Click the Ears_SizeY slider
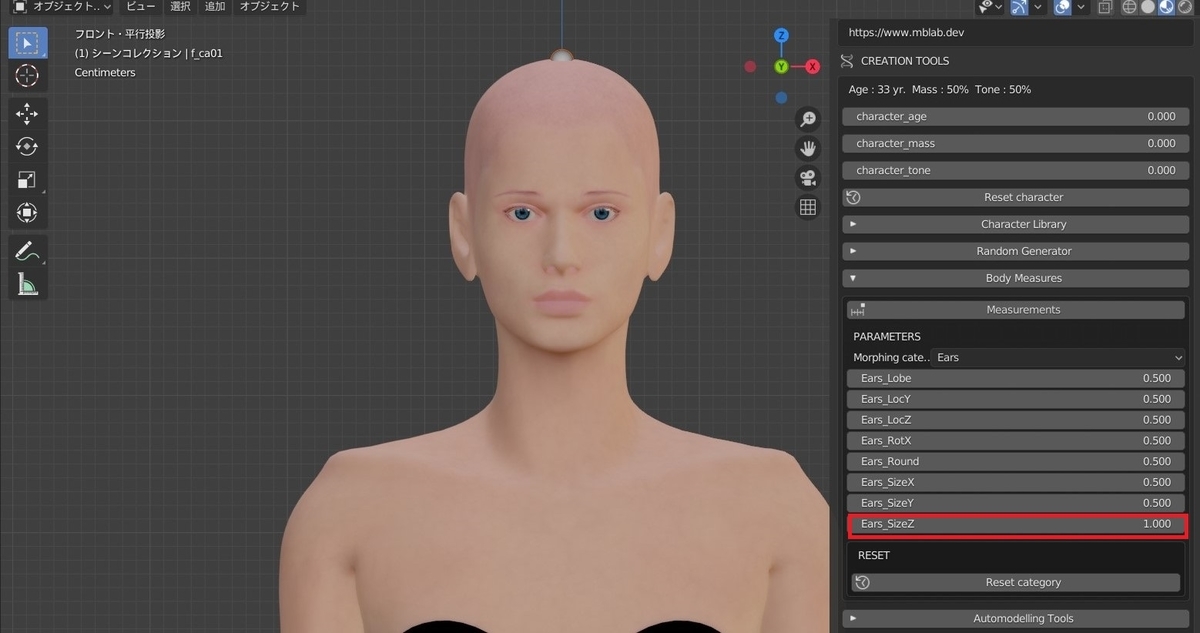The height and width of the screenshot is (633, 1200). (1016, 503)
